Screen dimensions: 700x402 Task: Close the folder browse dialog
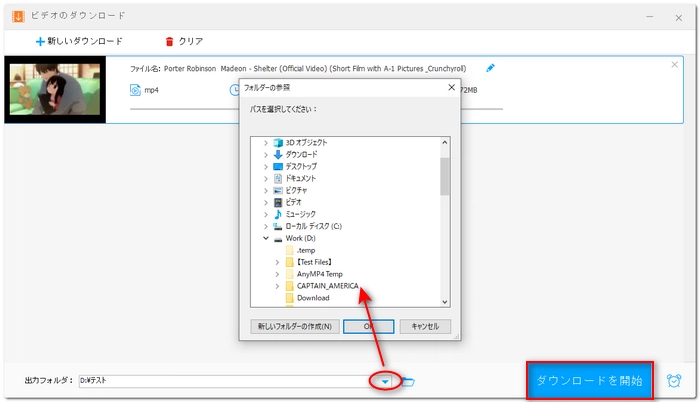coord(451,88)
